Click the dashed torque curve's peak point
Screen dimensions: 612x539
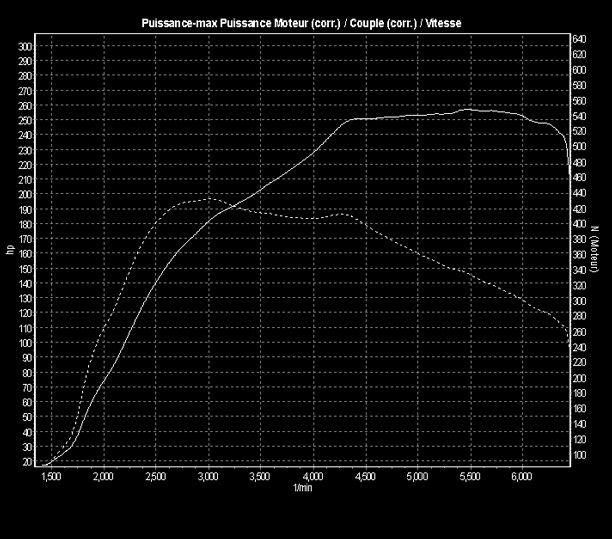pos(207,199)
